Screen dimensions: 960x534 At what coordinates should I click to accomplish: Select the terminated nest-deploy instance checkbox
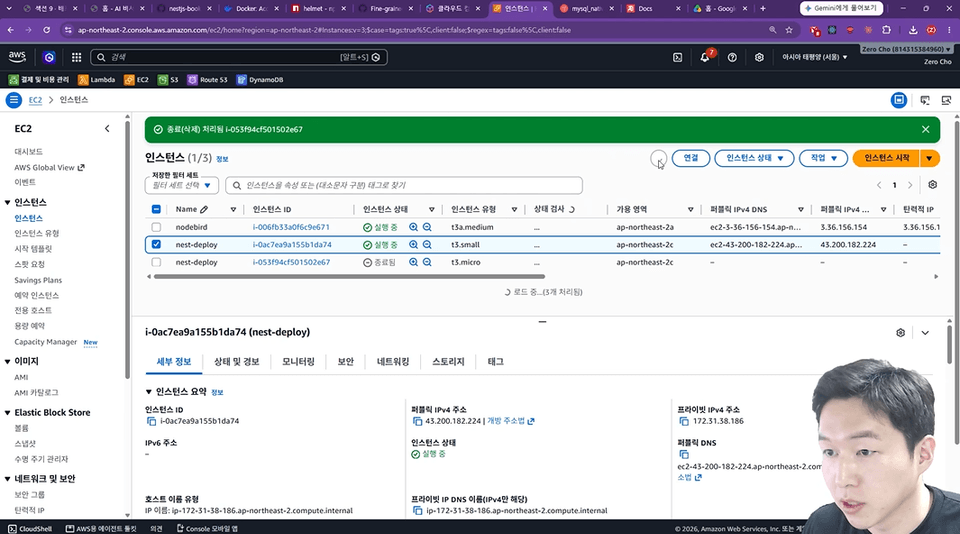(156, 262)
